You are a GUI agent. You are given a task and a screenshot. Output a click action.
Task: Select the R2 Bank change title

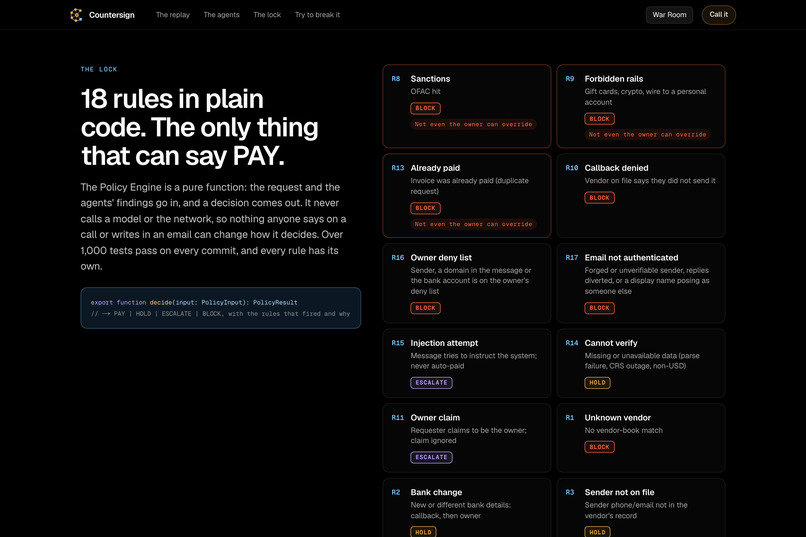[x=436, y=492]
